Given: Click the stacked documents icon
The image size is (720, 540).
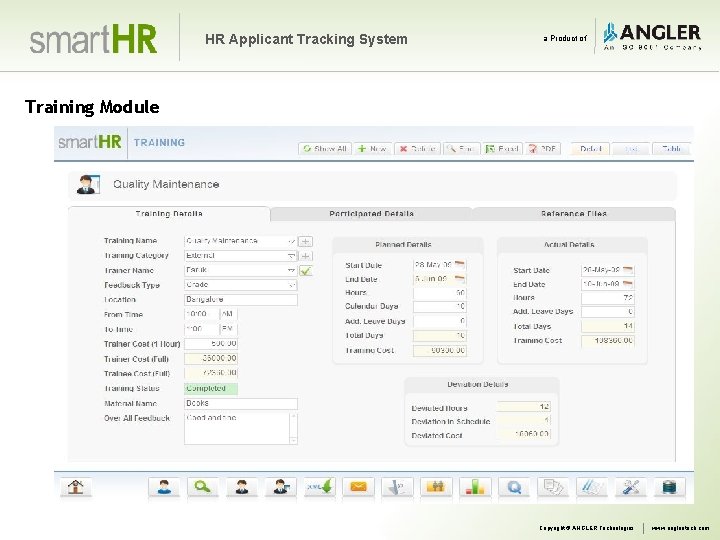Looking at the screenshot, I should pos(553,487).
